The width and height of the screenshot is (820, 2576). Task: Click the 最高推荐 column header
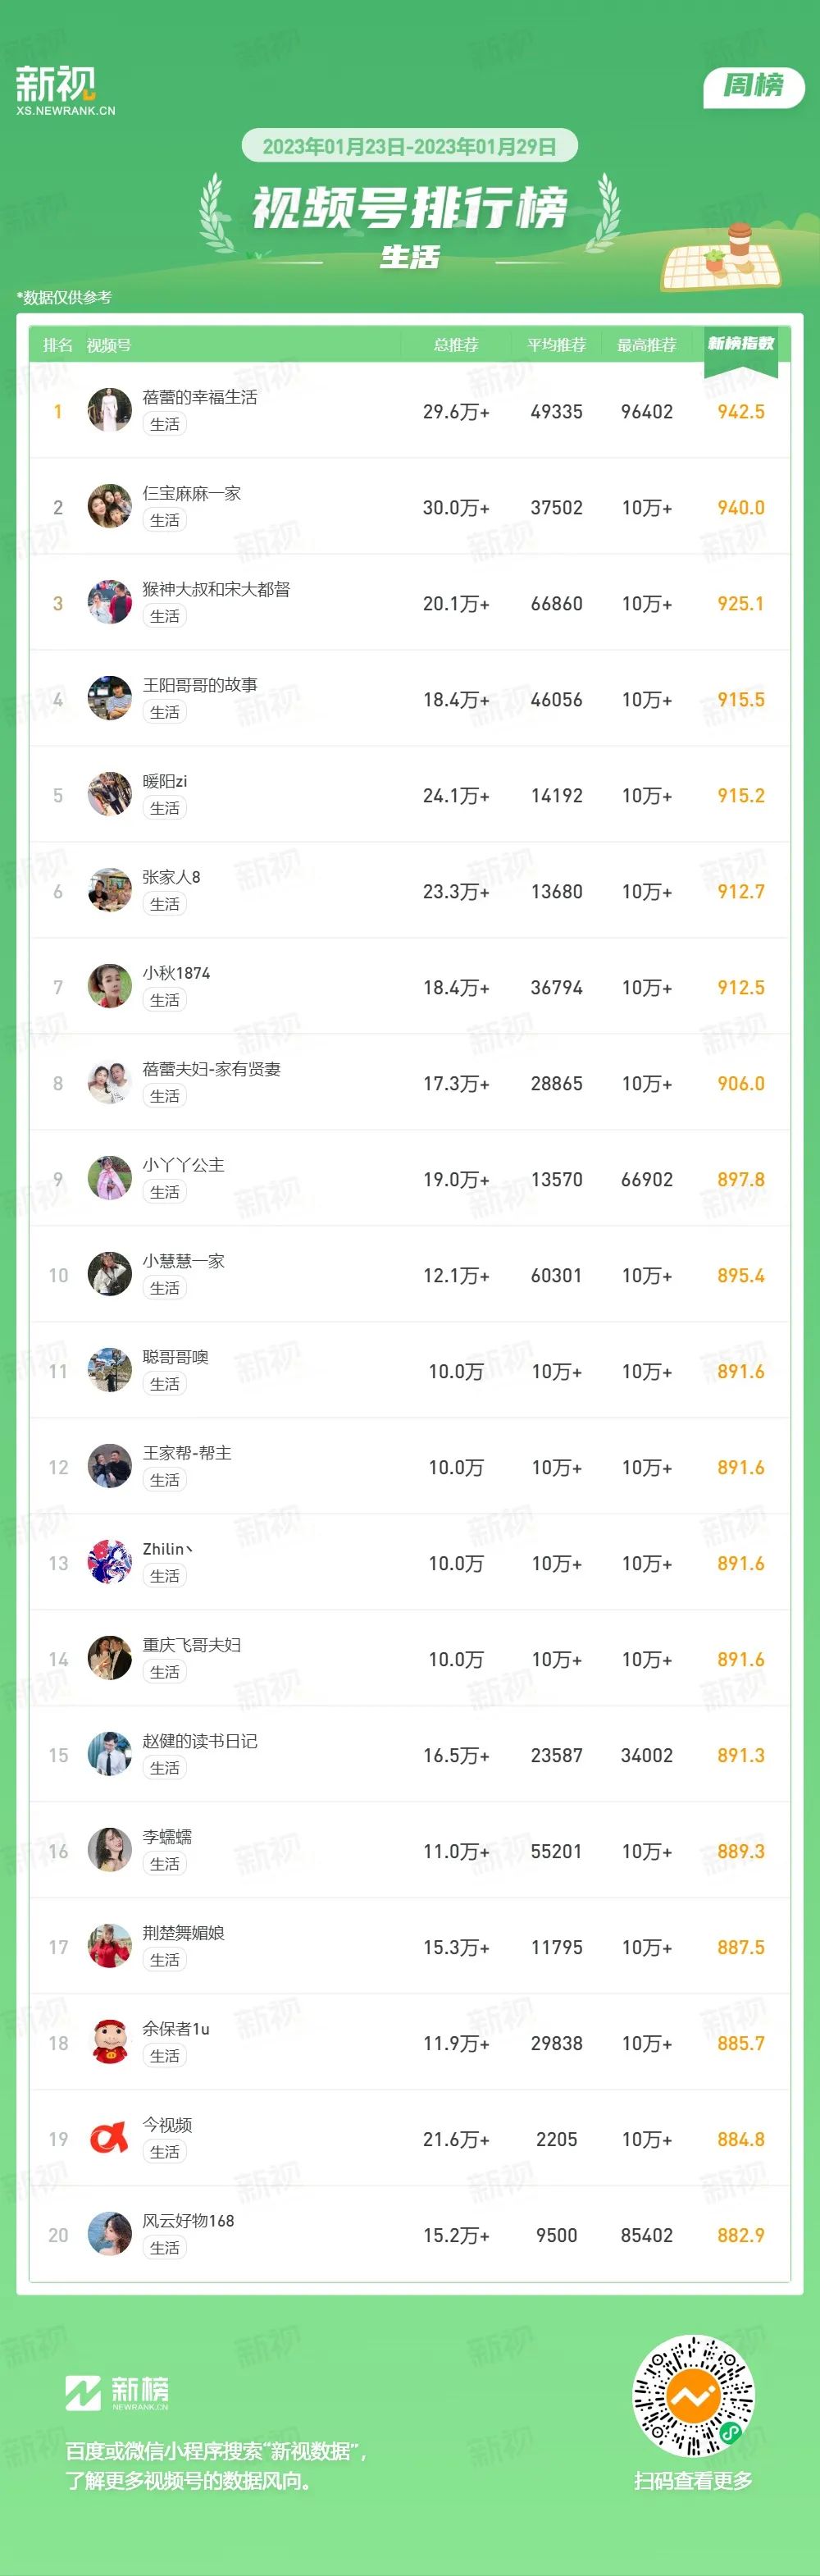(x=647, y=345)
